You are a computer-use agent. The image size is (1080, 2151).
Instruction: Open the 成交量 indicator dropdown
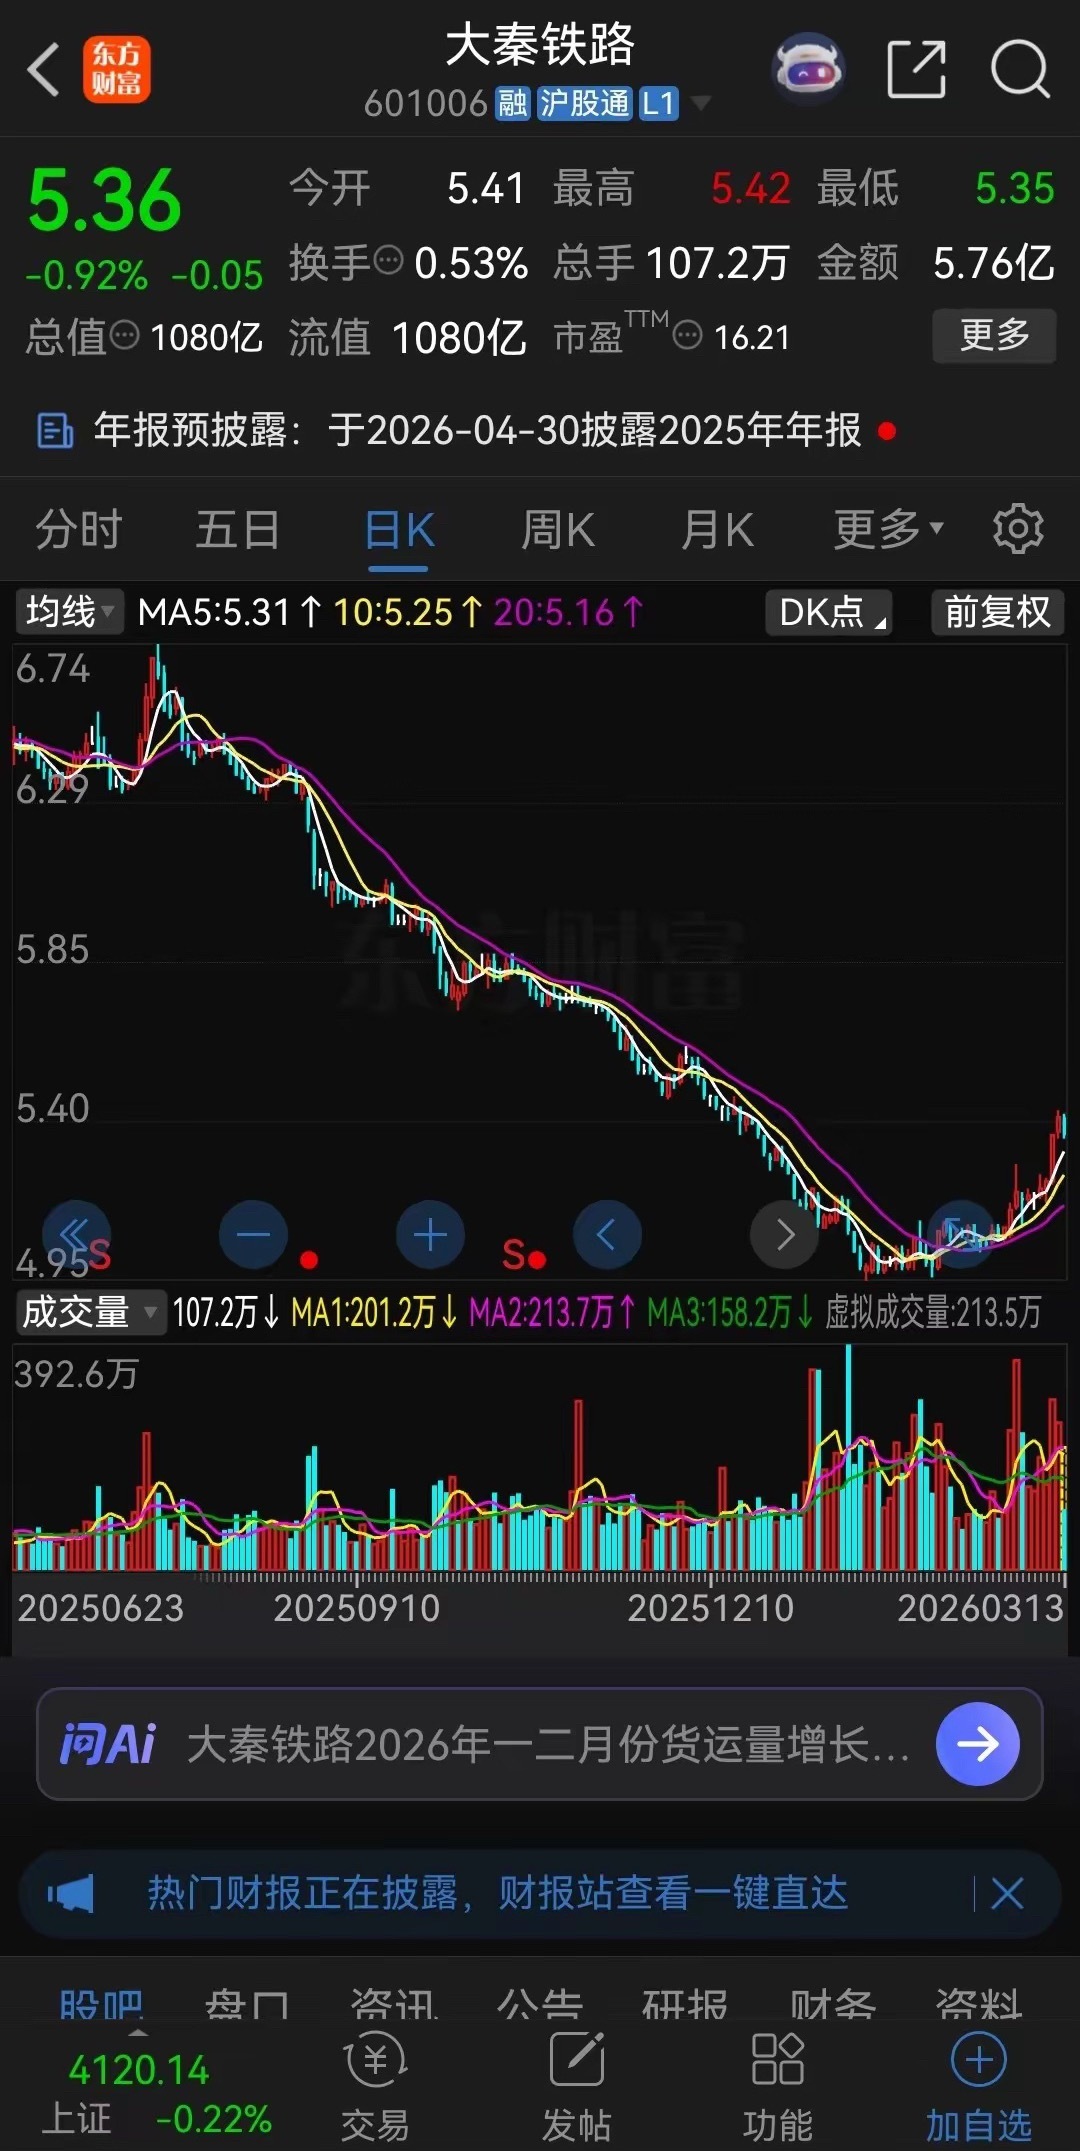tap(89, 1311)
